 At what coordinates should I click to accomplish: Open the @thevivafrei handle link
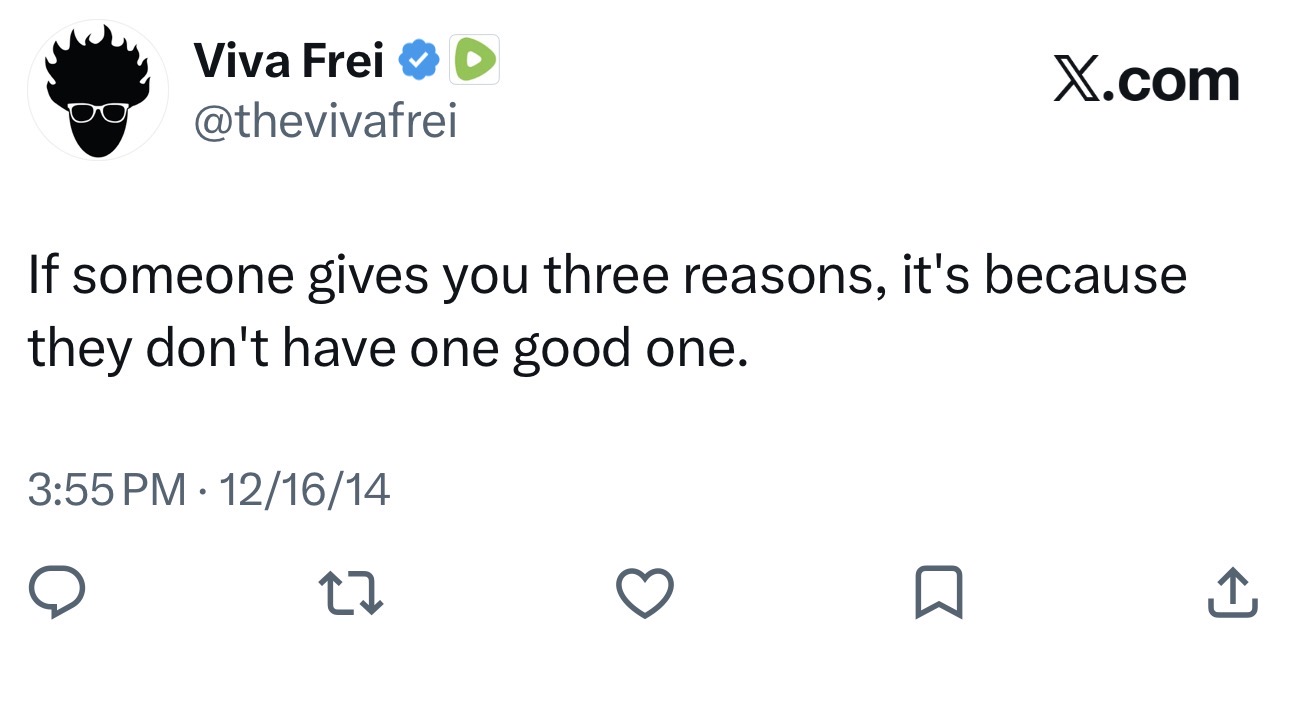point(324,122)
